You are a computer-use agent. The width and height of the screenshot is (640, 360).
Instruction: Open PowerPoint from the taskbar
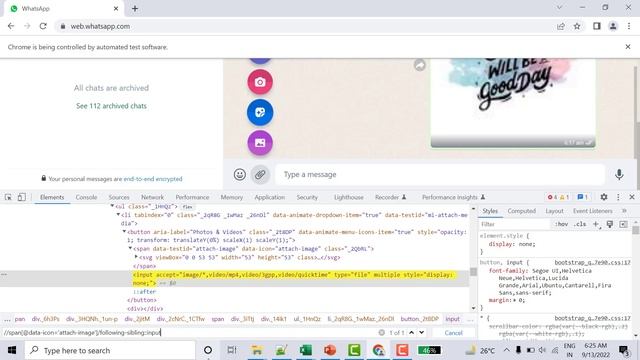click(x=330, y=350)
